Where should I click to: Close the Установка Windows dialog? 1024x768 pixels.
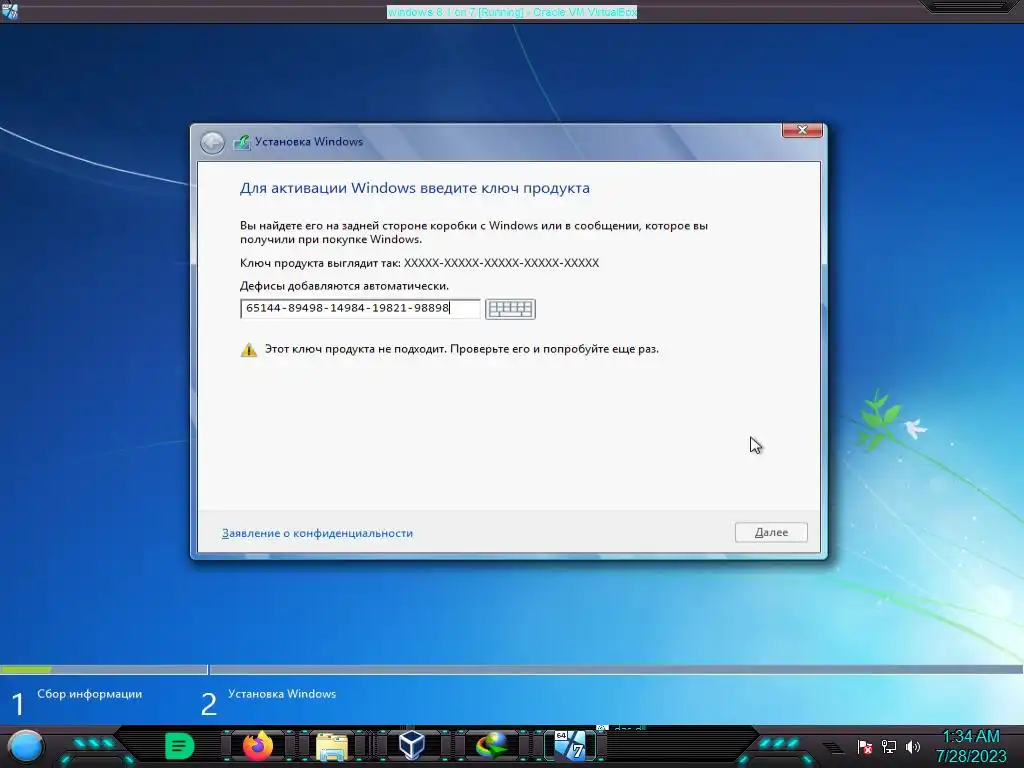point(802,130)
